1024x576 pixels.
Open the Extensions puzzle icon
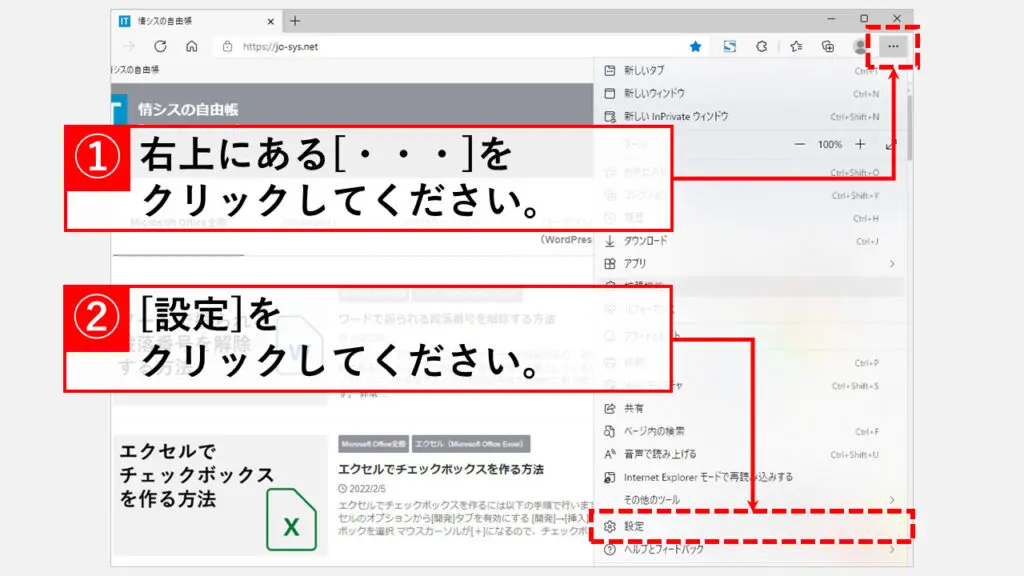coord(761,46)
